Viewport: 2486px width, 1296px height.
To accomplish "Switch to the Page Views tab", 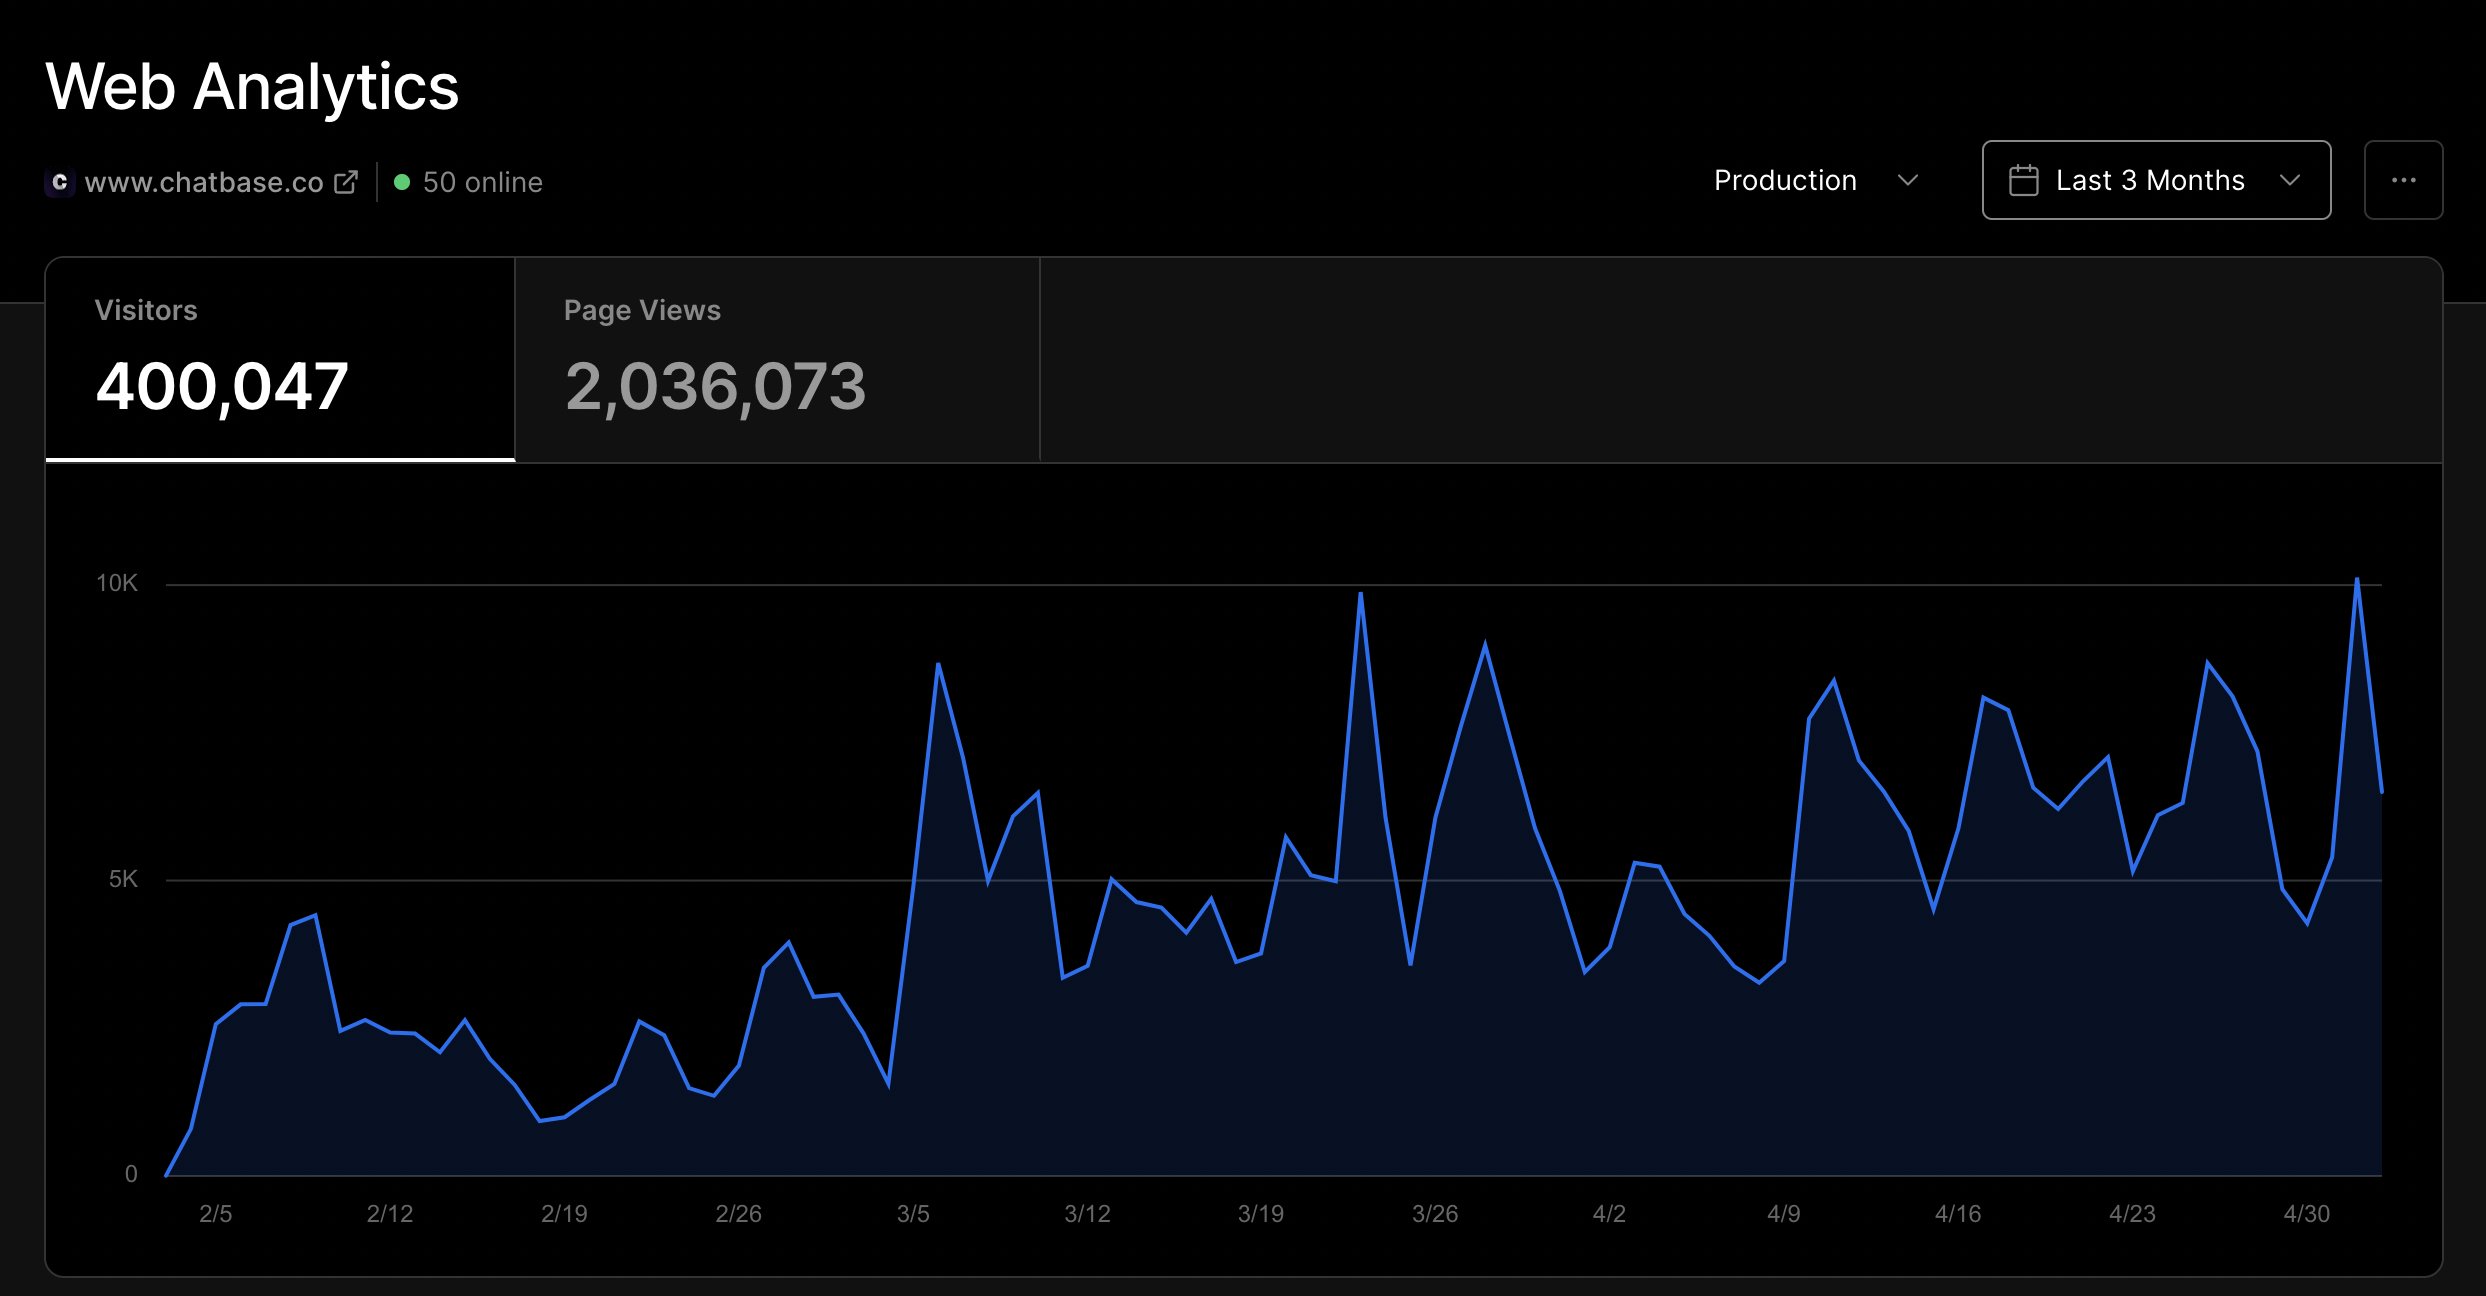I will 777,360.
